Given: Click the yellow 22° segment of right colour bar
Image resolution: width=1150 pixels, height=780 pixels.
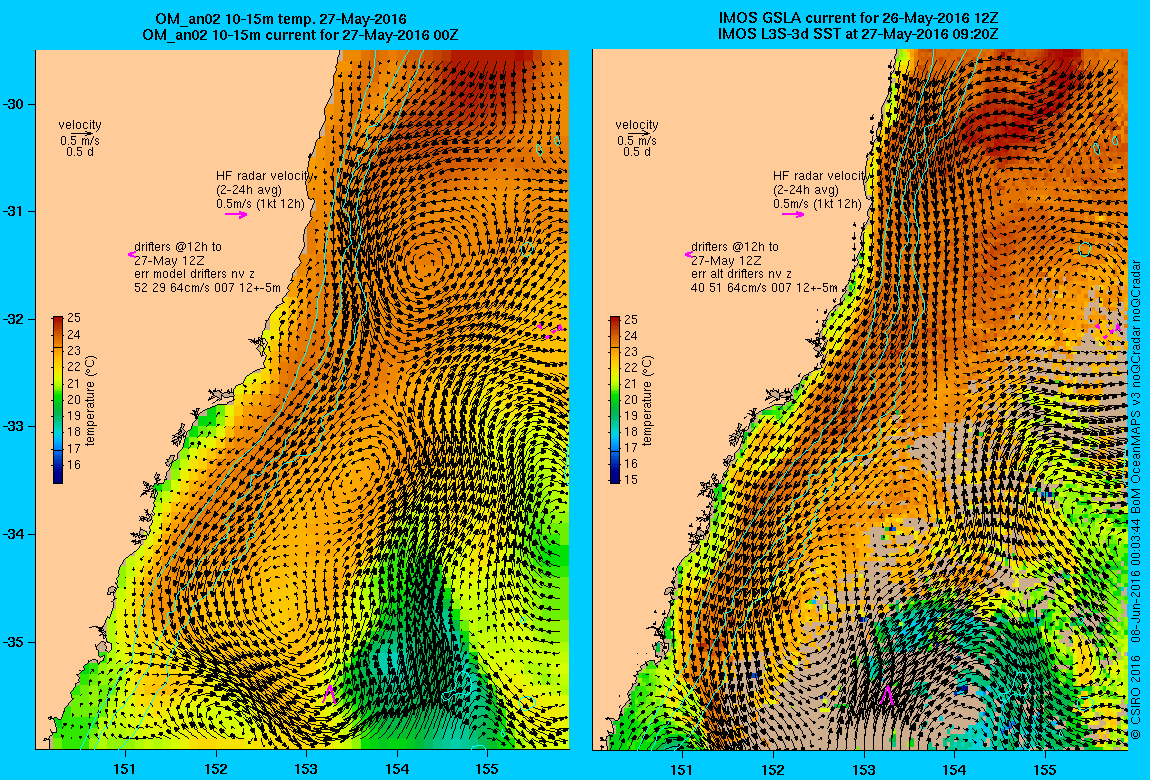Looking at the screenshot, I should [615, 368].
